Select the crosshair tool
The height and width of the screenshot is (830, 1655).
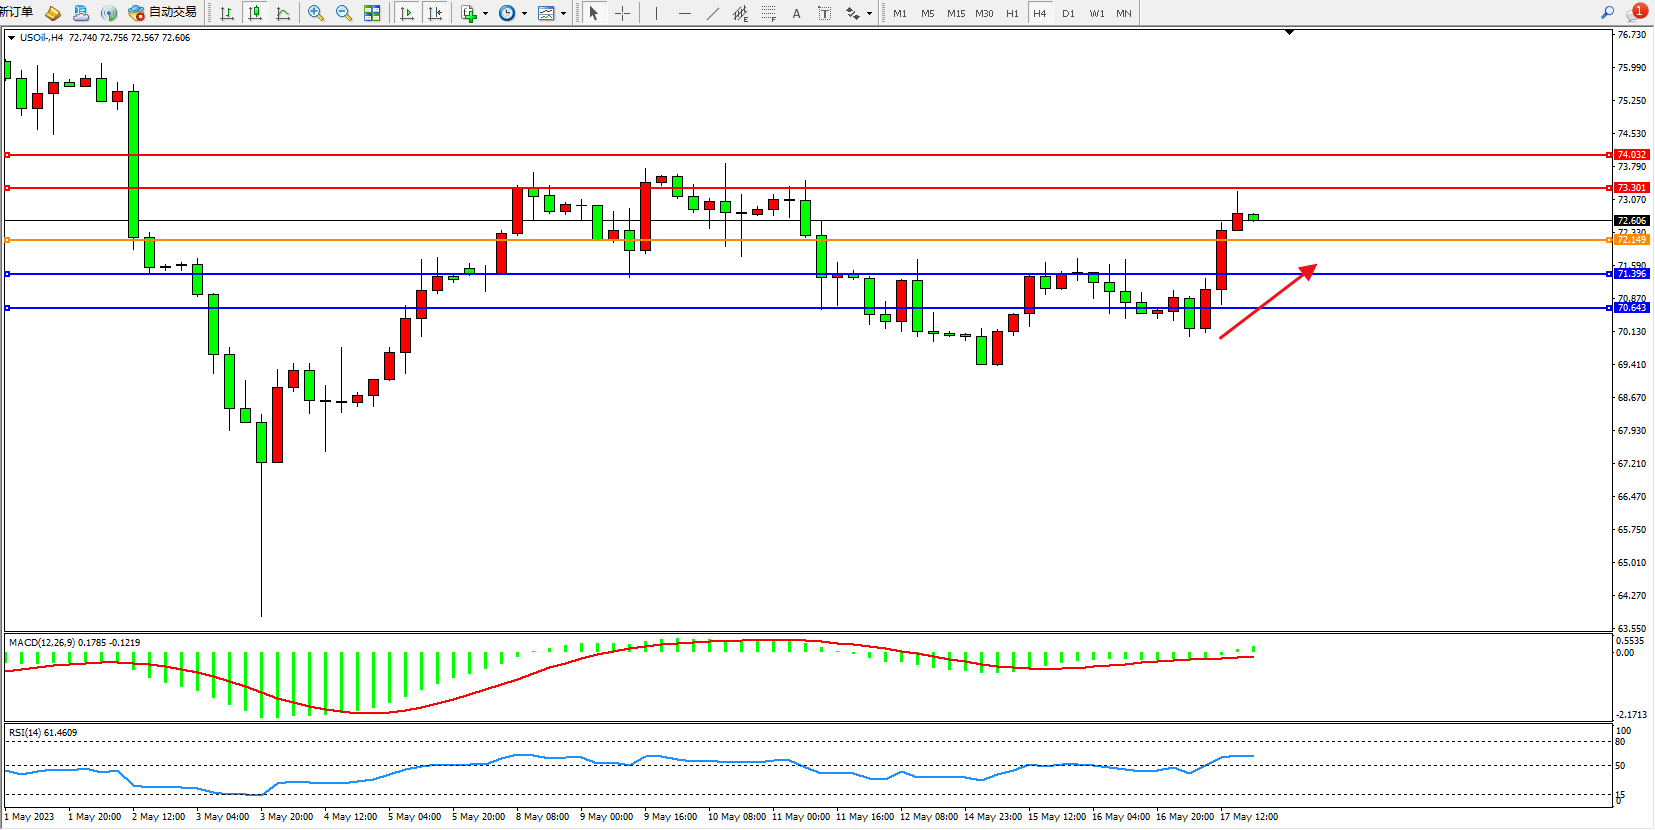[x=622, y=13]
